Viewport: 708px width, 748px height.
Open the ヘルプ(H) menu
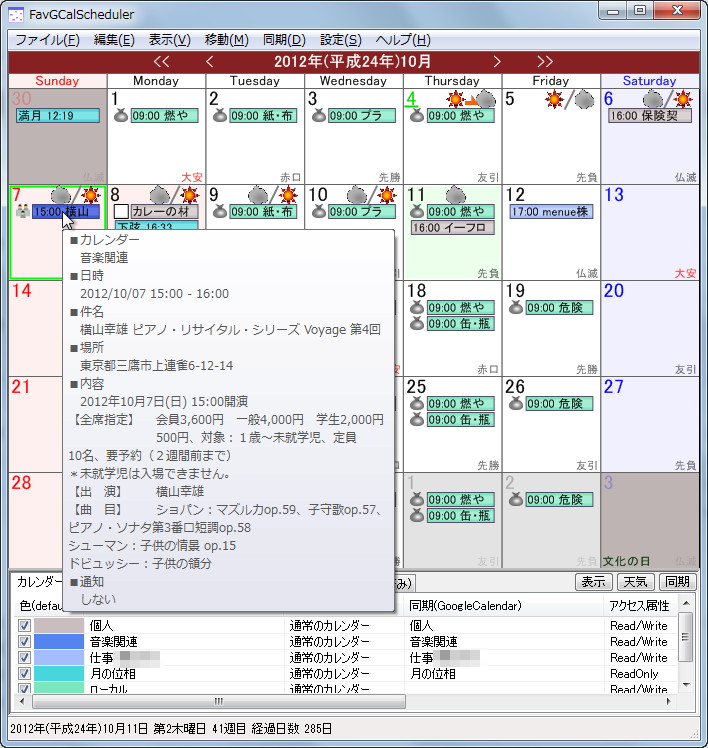click(x=403, y=40)
